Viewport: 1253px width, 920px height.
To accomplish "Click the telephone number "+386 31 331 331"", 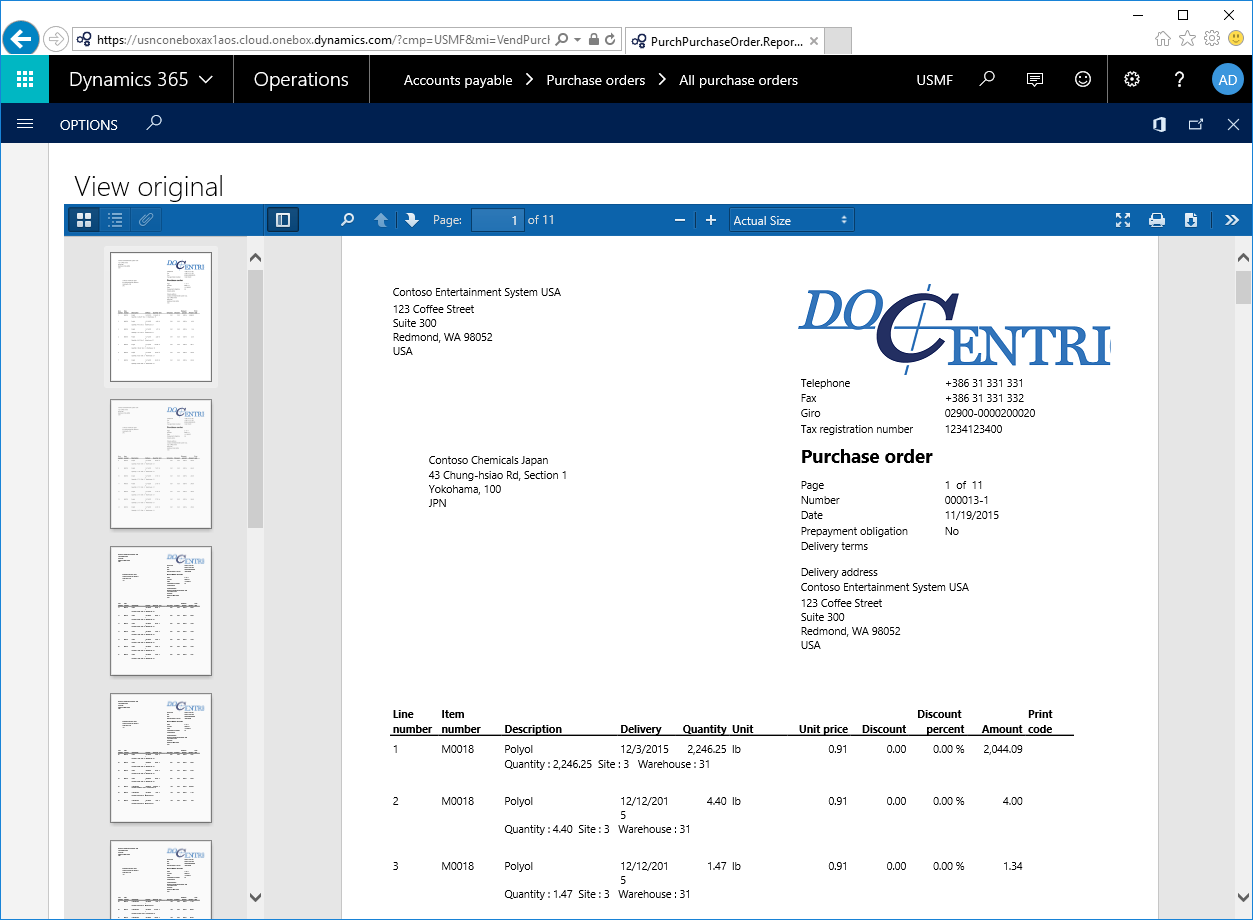I will pos(984,383).
